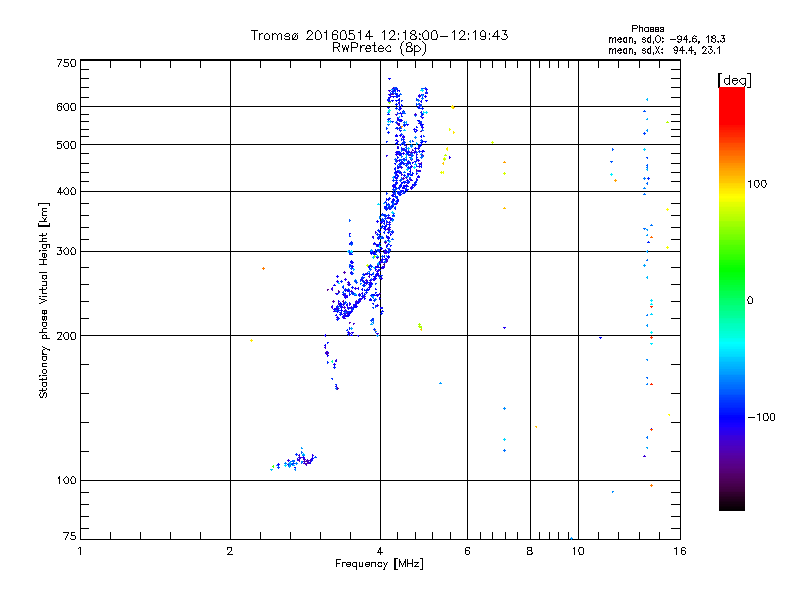Click the x-axis tick label "6"
The height and width of the screenshot is (600, 800).
(467, 551)
